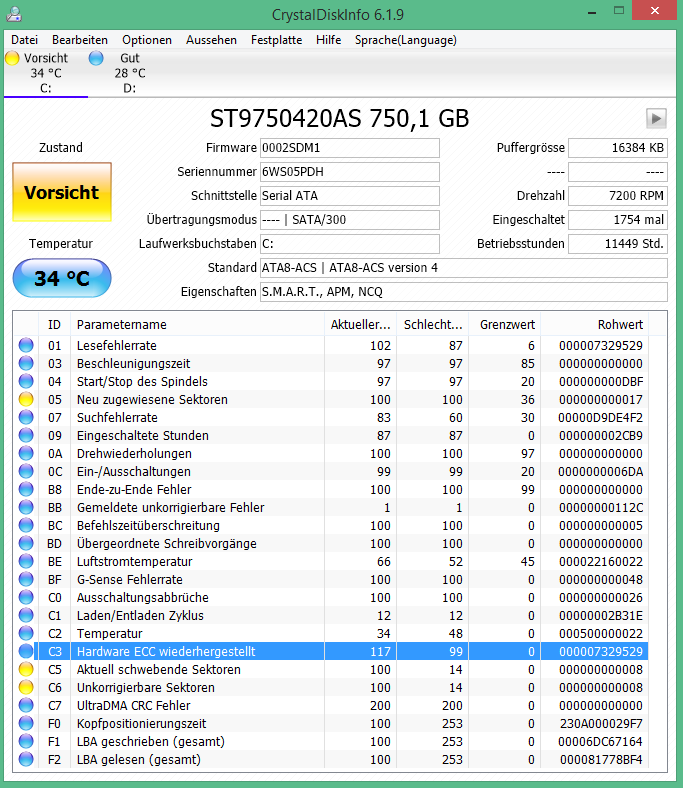Click the ID column header
Image resolution: width=683 pixels, height=788 pixels.
tap(54, 325)
